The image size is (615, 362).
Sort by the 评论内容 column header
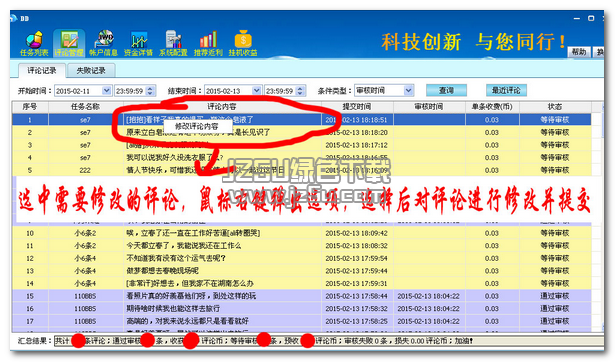pos(222,107)
